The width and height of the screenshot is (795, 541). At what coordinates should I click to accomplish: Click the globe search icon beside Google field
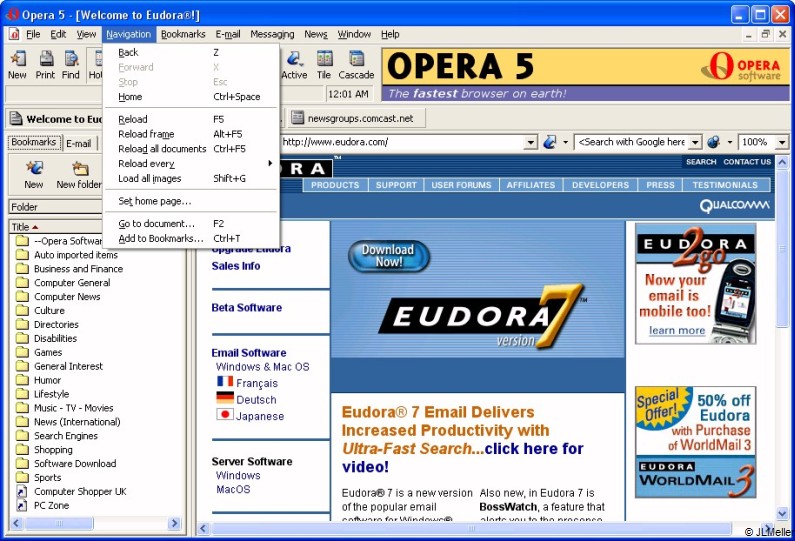click(713, 142)
